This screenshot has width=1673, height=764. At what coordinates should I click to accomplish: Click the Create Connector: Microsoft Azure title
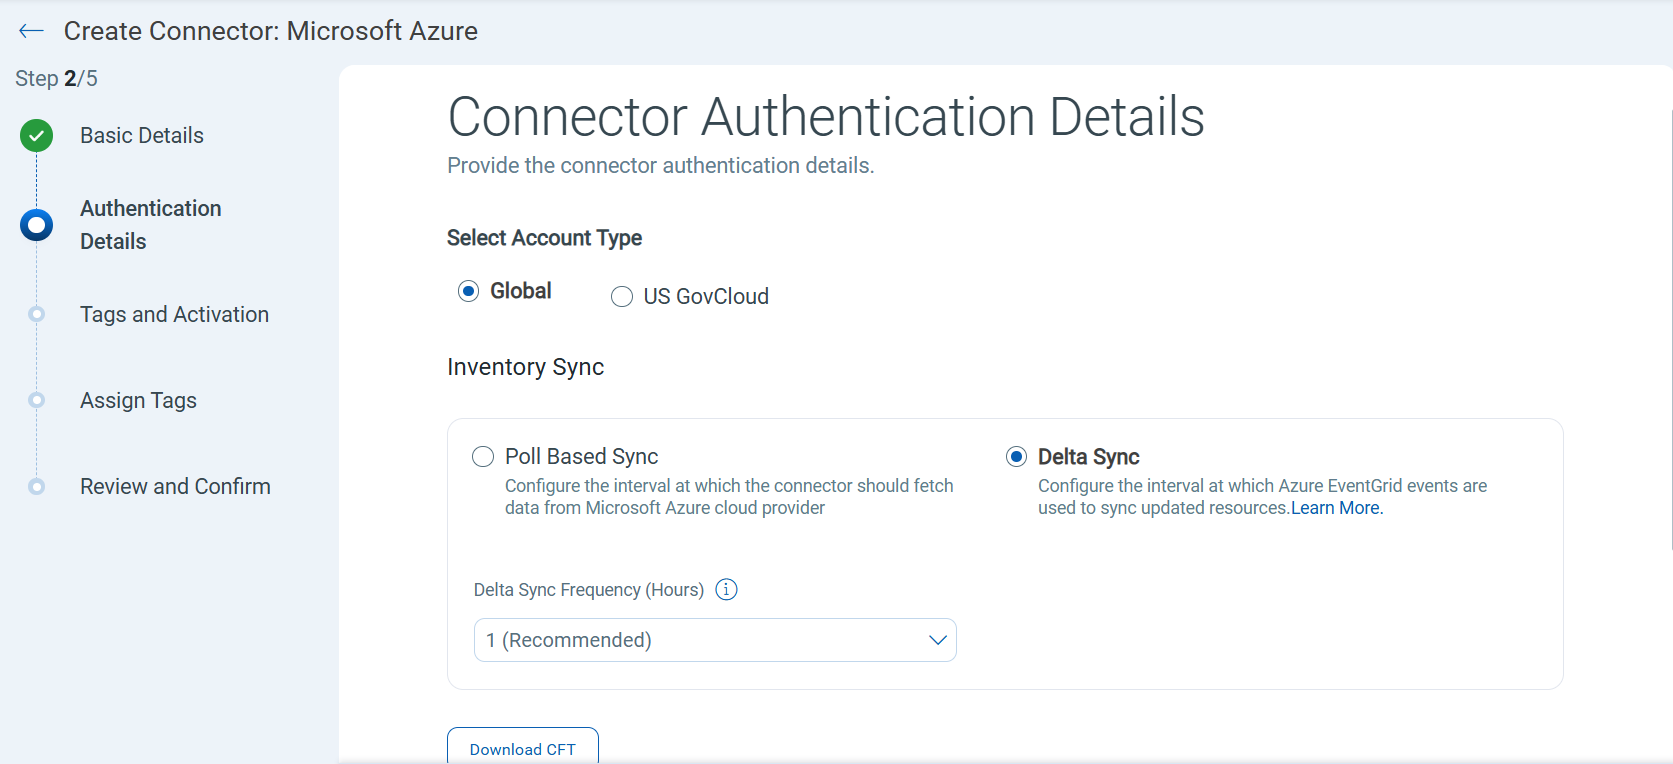click(x=271, y=31)
